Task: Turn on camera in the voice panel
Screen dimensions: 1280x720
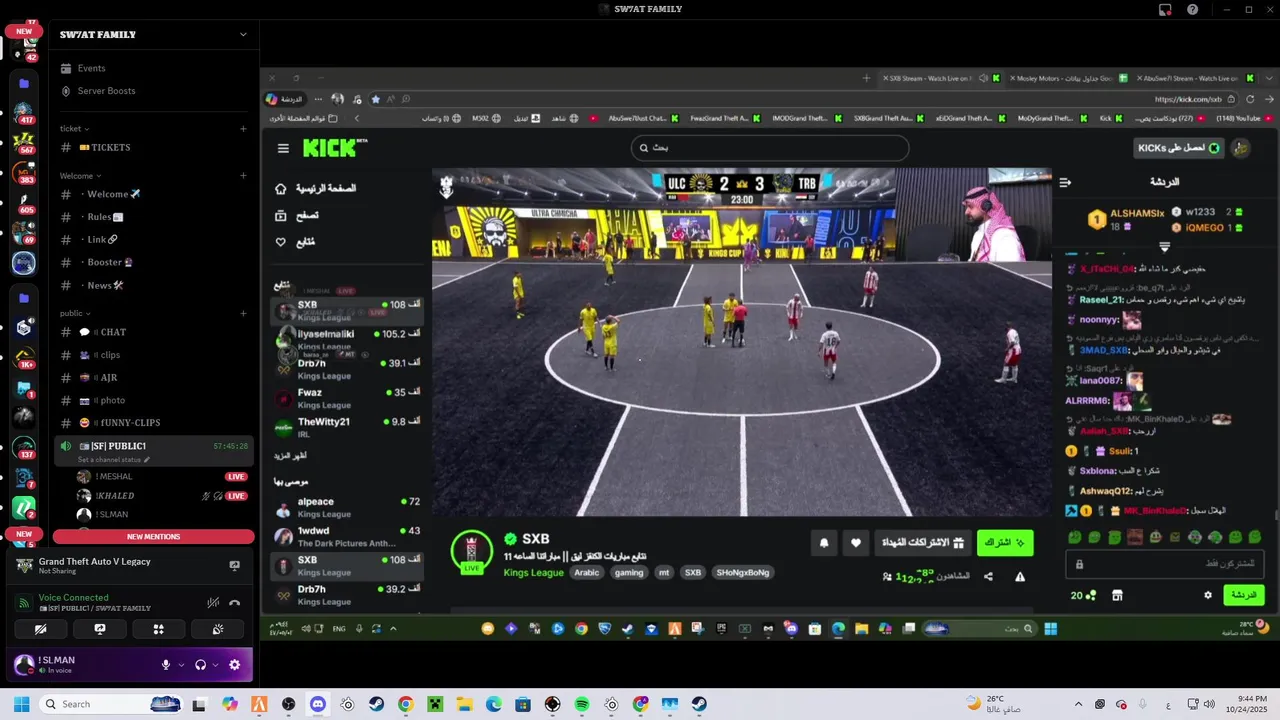Action: click(x=40, y=629)
